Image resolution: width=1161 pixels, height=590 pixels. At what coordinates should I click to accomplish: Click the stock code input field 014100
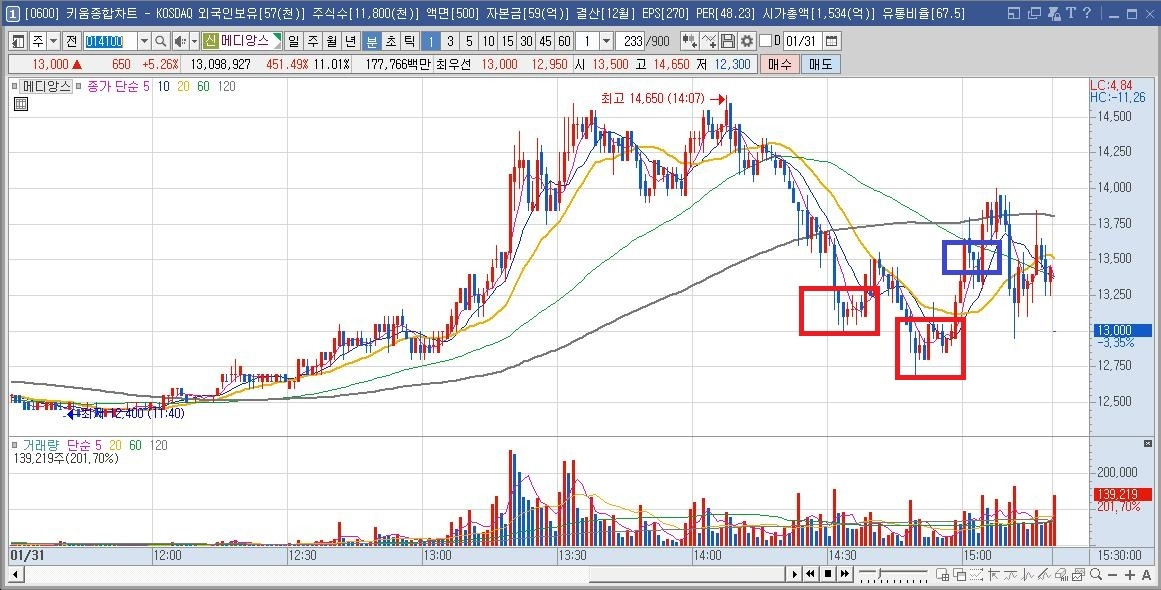pos(110,41)
